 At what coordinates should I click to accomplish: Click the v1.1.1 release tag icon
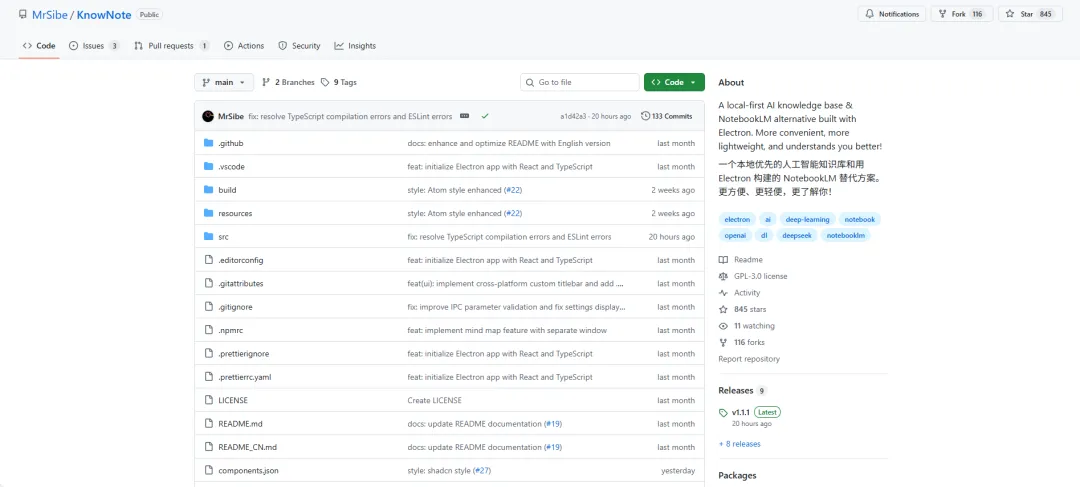pos(723,413)
